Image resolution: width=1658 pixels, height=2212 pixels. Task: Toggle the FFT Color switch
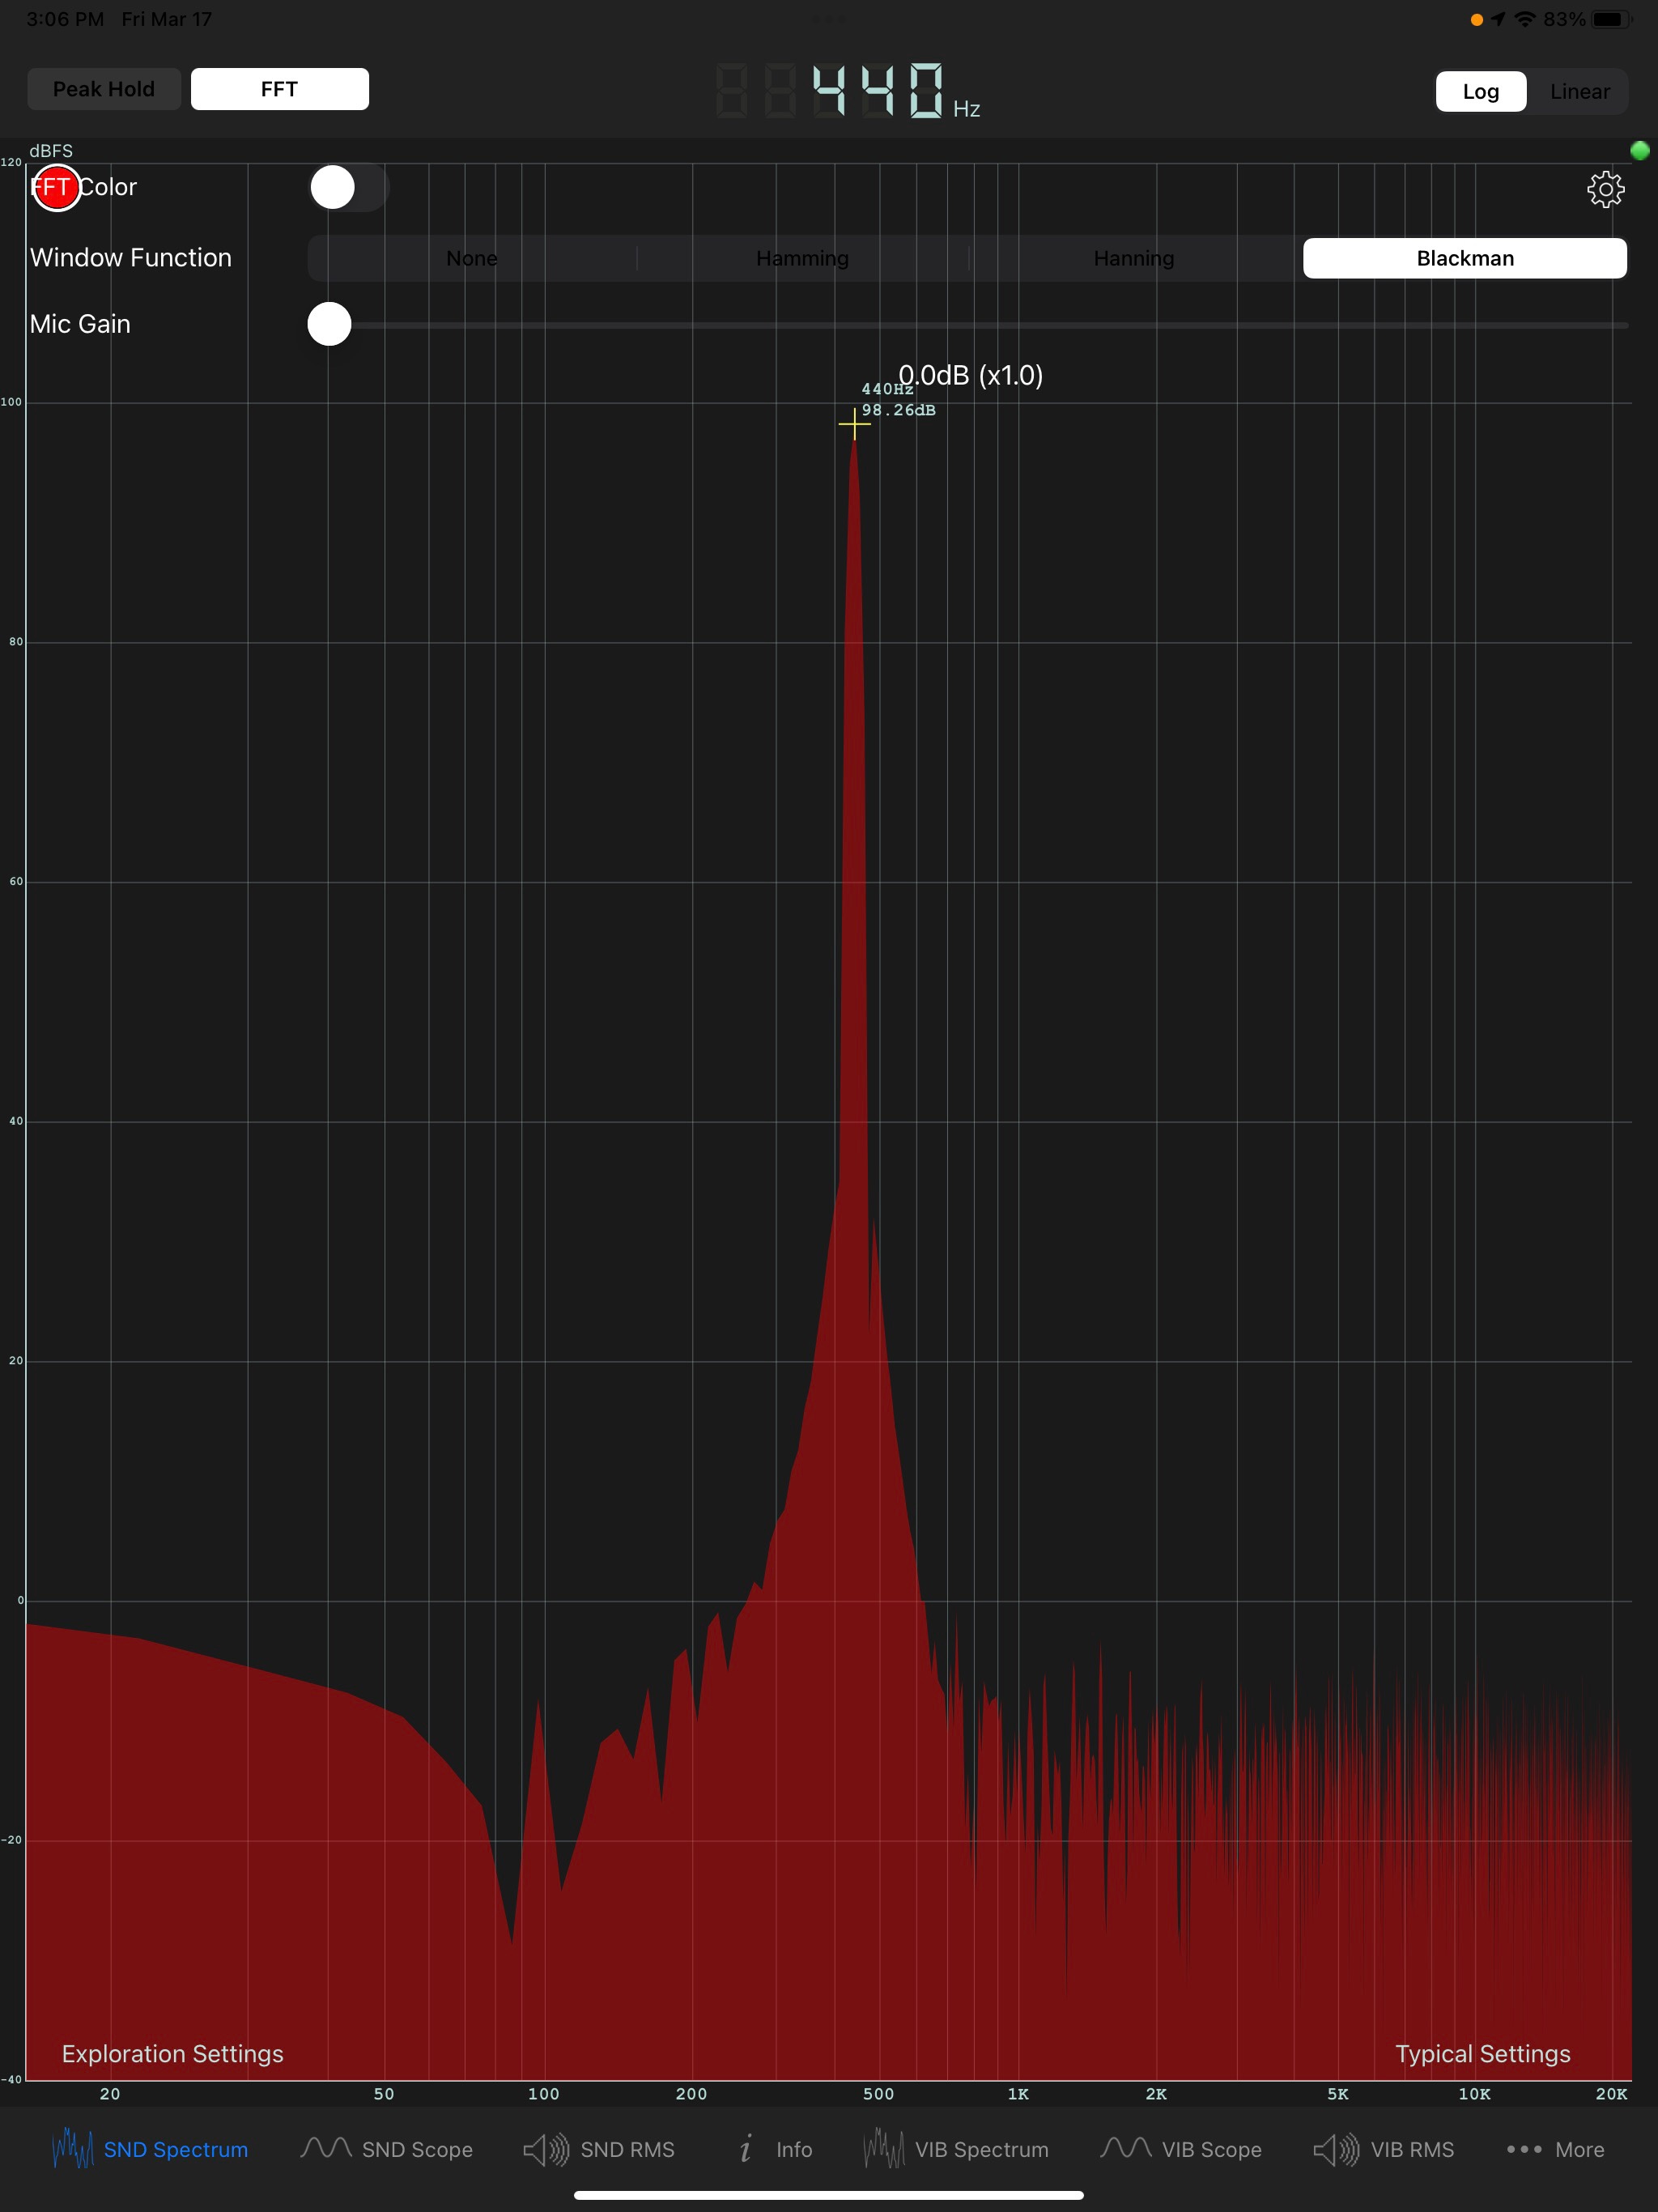click(x=347, y=188)
